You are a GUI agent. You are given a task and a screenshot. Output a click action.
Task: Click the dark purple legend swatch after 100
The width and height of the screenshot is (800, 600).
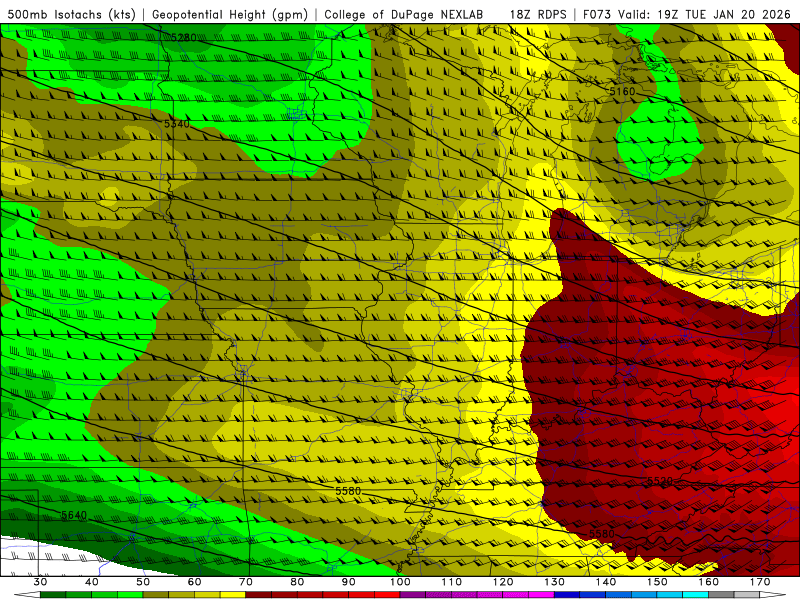[413, 595]
